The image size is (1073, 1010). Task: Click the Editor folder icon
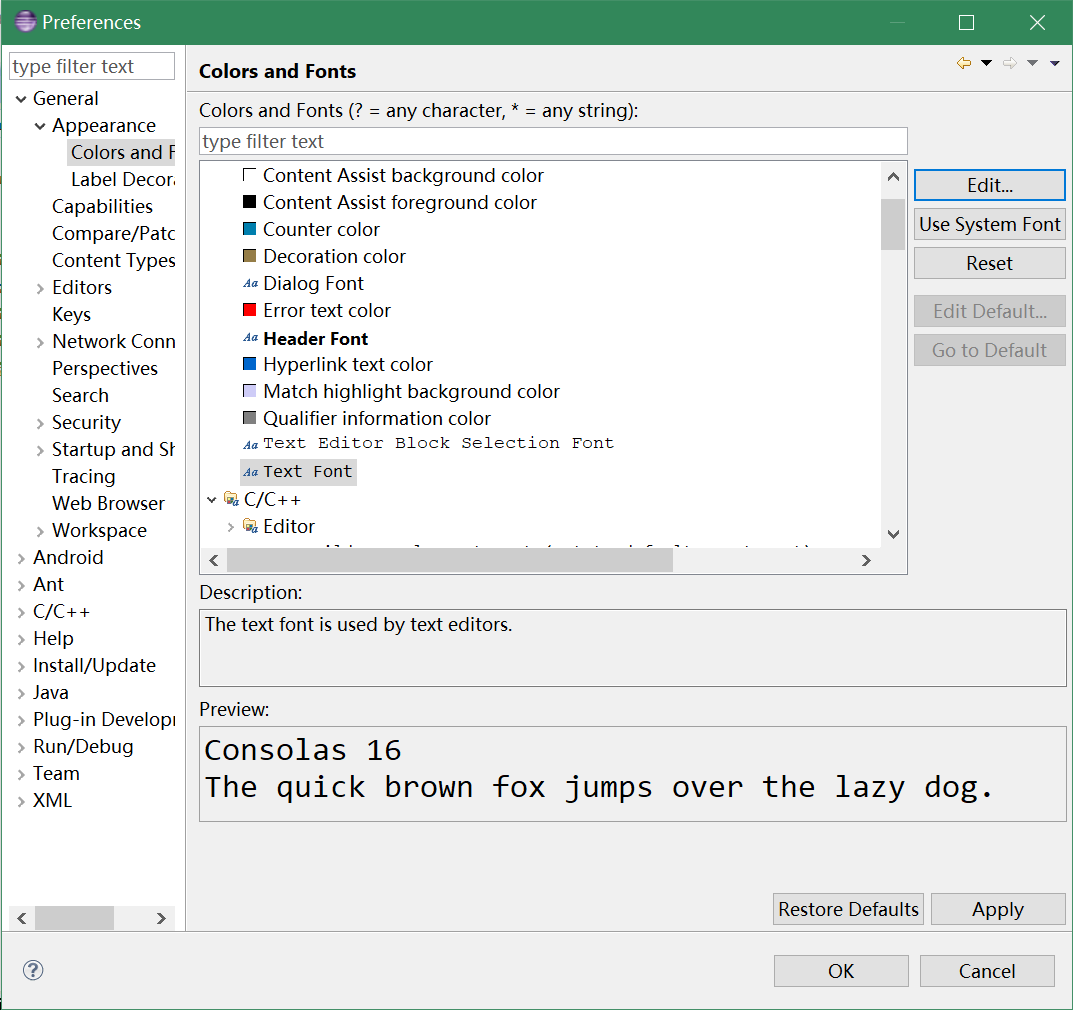(x=250, y=526)
